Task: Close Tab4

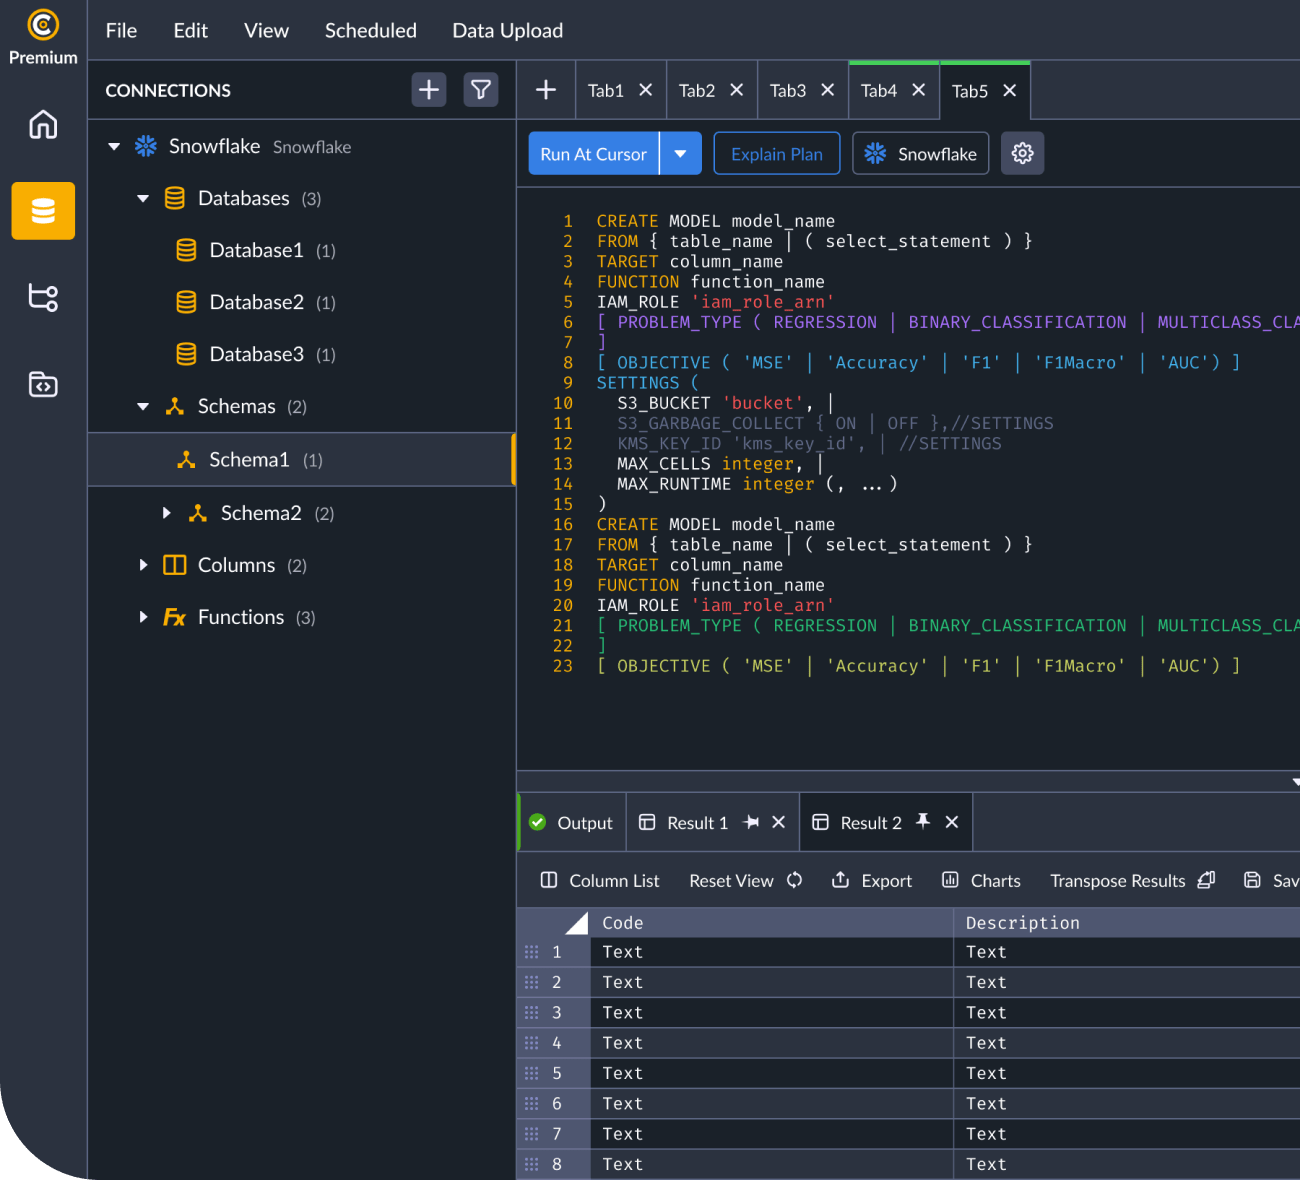Action: click(919, 90)
